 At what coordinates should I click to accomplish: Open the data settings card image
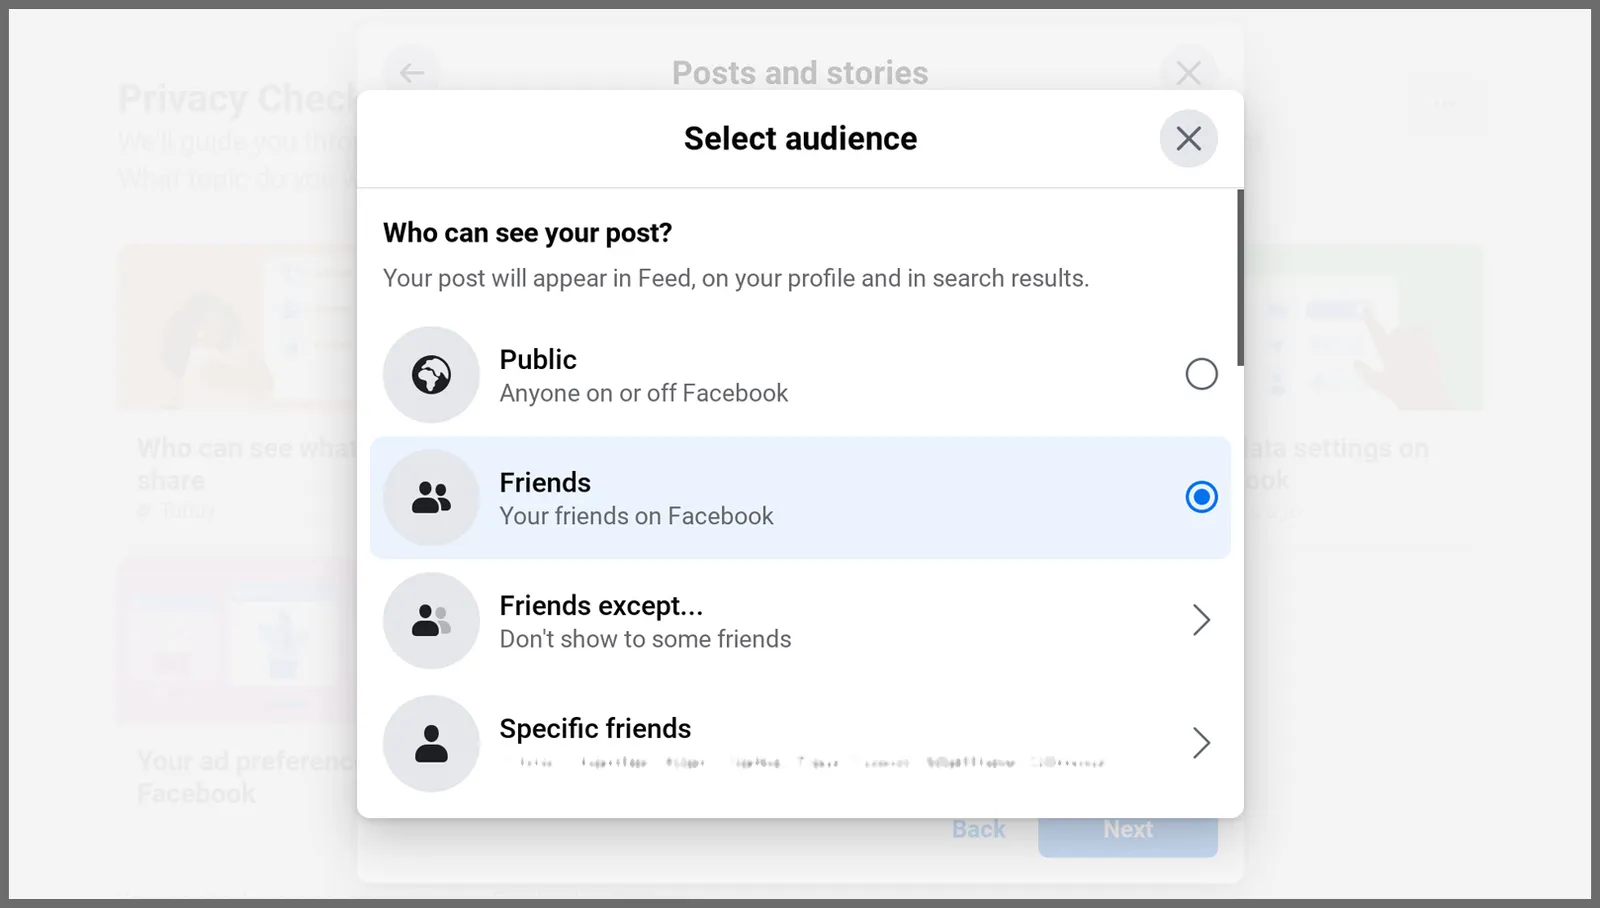pos(1362,328)
